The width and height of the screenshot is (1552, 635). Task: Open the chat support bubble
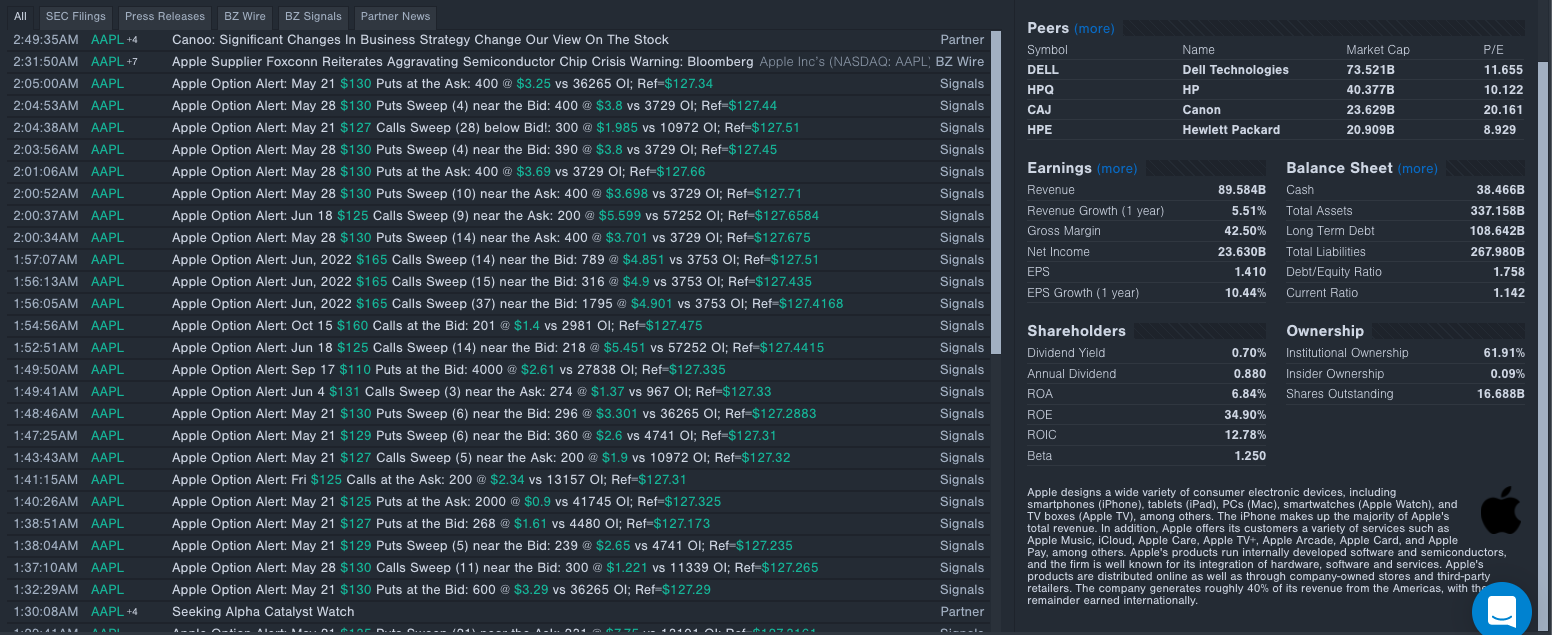point(1501,610)
